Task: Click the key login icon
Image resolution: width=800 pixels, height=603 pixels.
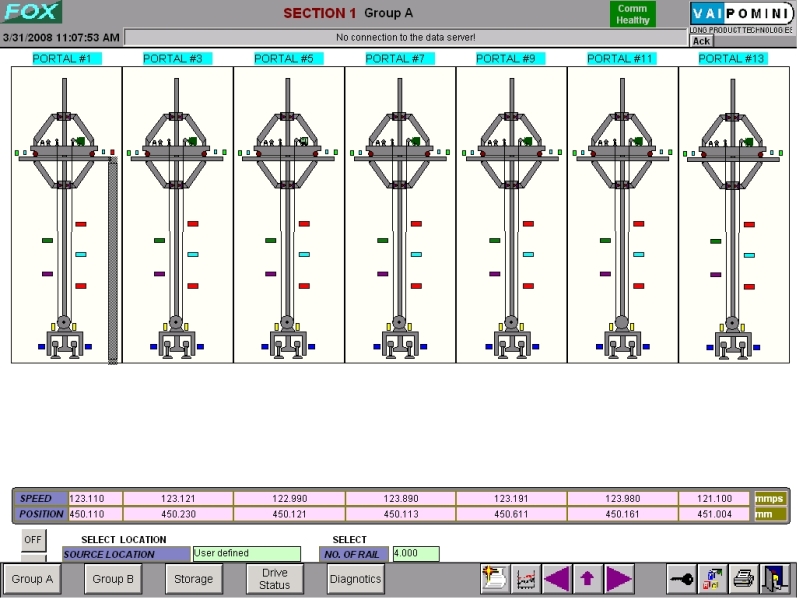Action: (682, 579)
